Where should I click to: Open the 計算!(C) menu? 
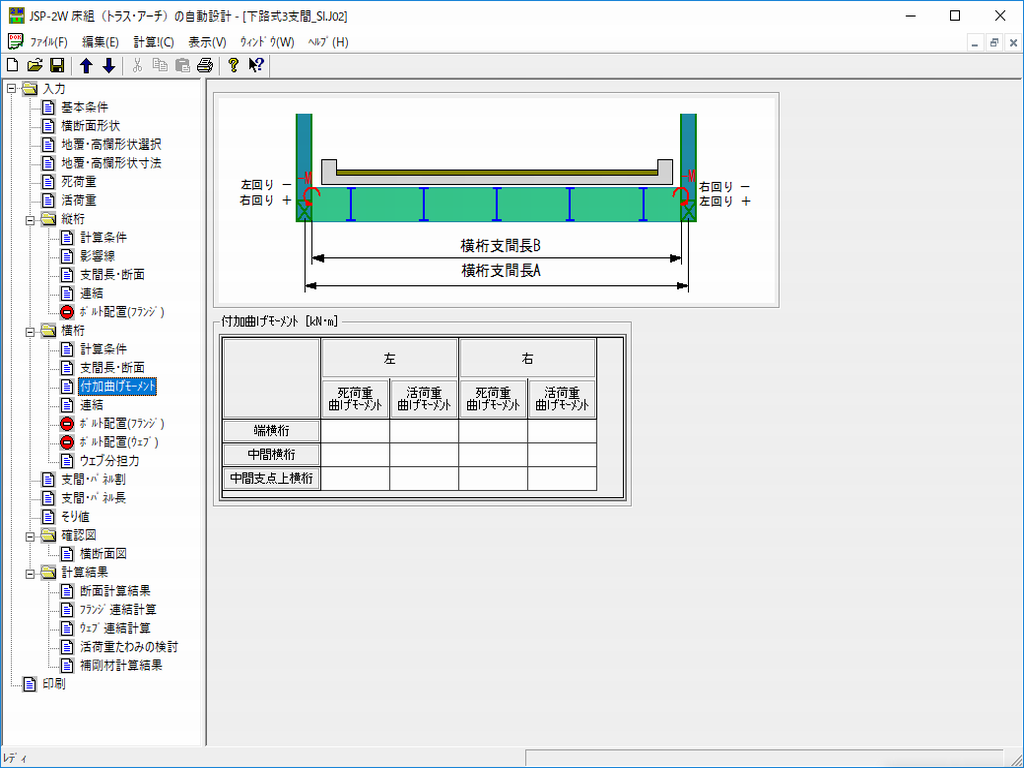coord(153,42)
